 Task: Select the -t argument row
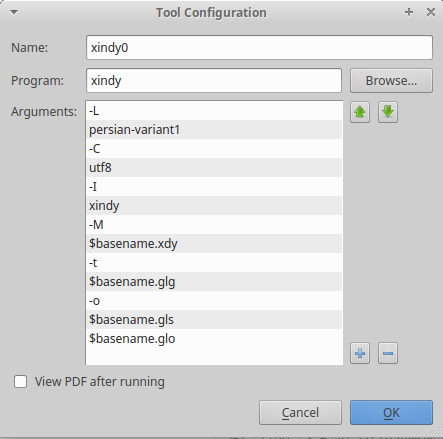point(214,263)
